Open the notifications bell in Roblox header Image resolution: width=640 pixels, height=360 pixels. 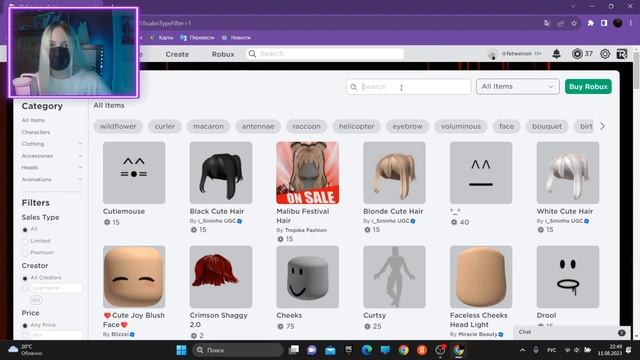[x=556, y=53]
